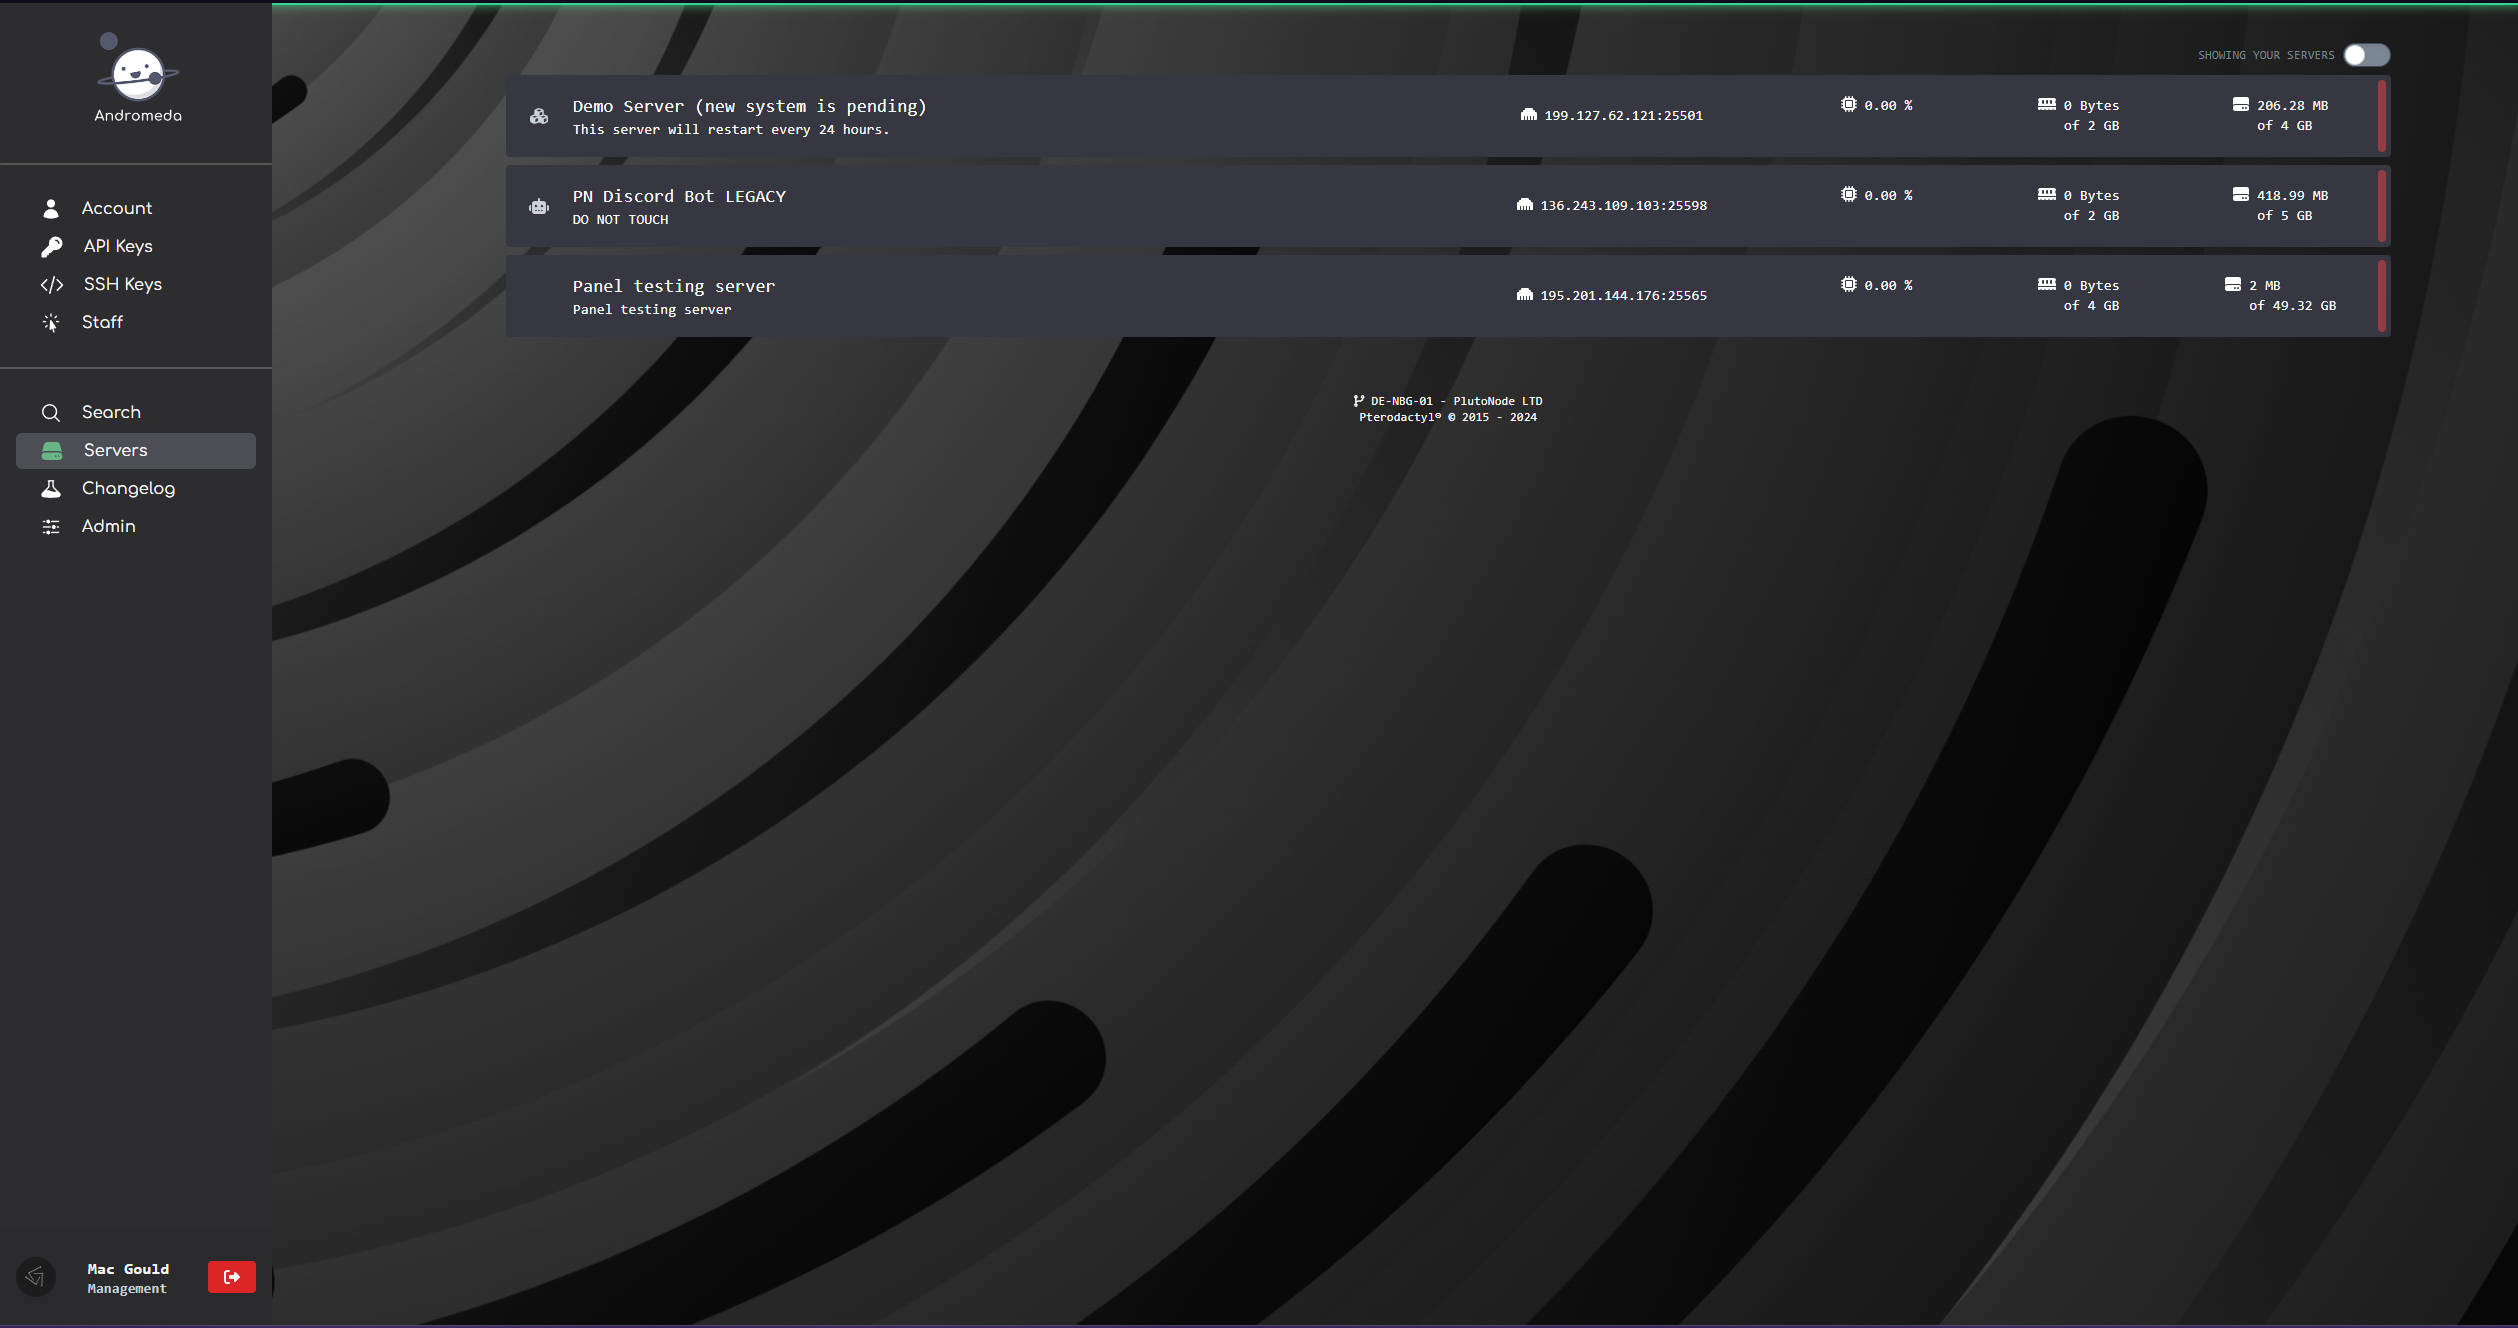Open the Admin area

click(136, 526)
